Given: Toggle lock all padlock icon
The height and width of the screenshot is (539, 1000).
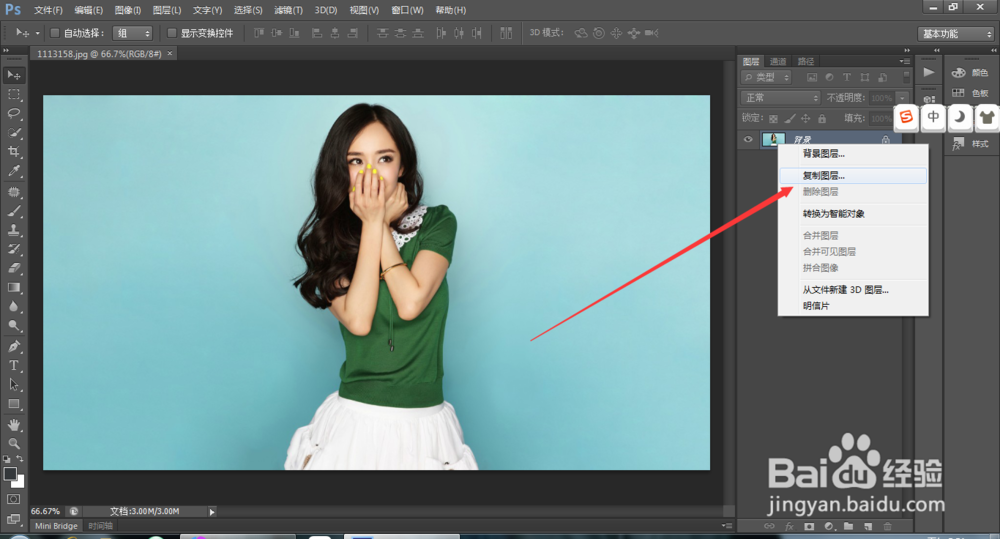Looking at the screenshot, I should click(822, 119).
